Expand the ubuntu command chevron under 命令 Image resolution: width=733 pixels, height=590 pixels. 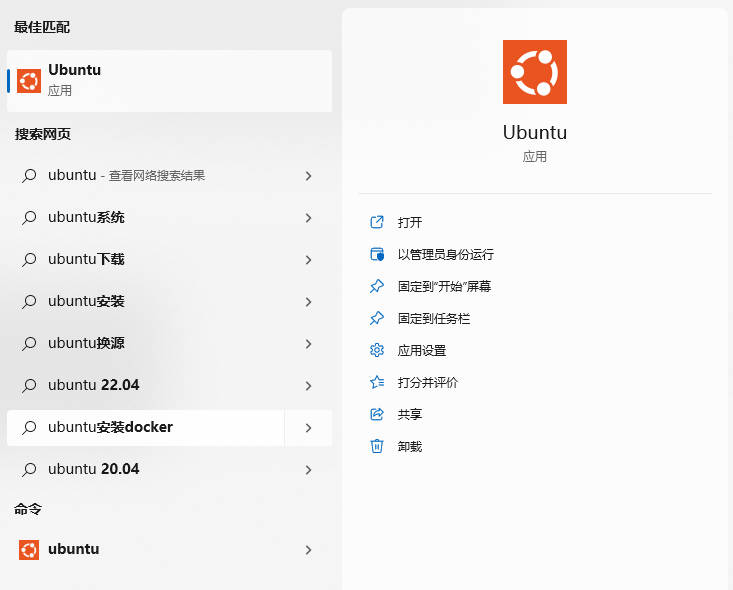(x=308, y=550)
